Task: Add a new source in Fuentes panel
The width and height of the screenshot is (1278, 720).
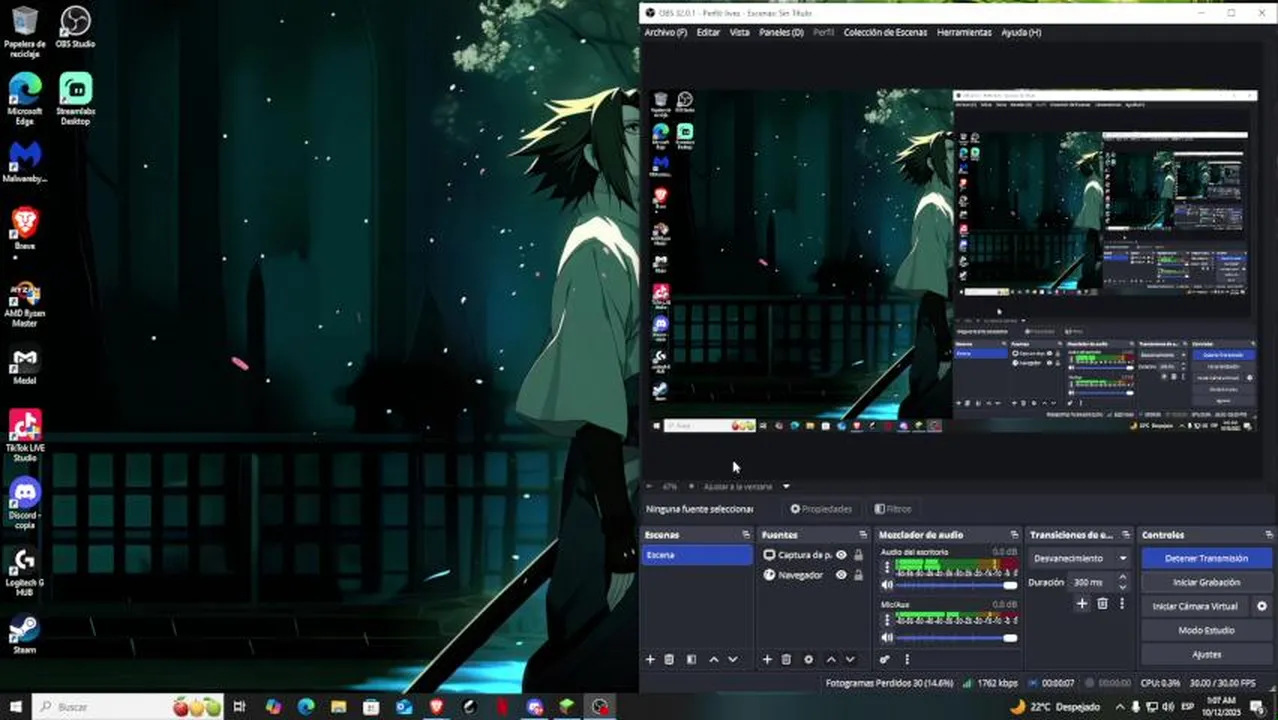Action: point(767,659)
